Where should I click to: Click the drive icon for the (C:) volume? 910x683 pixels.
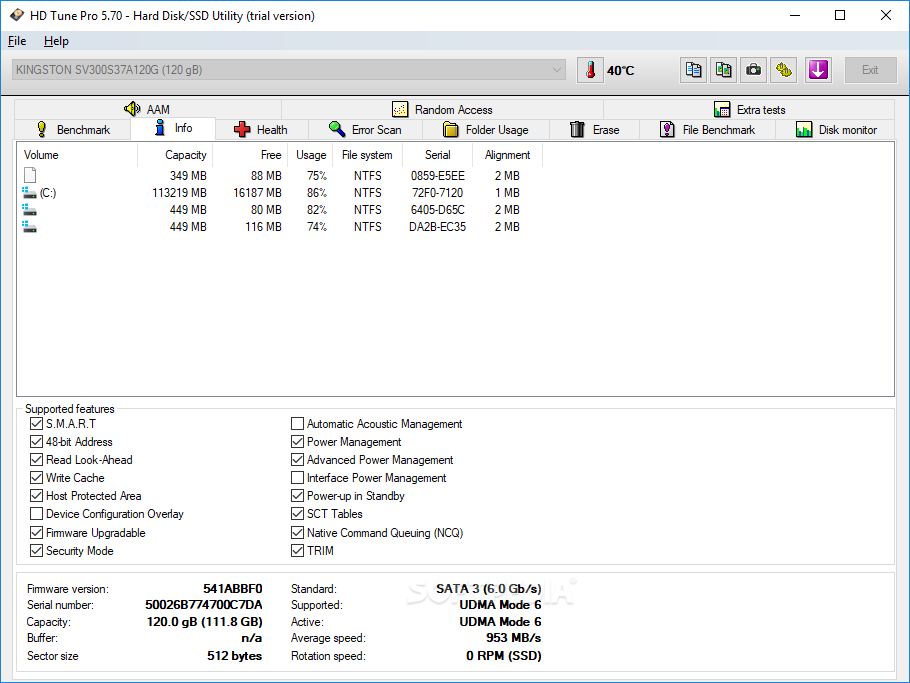coord(29,193)
